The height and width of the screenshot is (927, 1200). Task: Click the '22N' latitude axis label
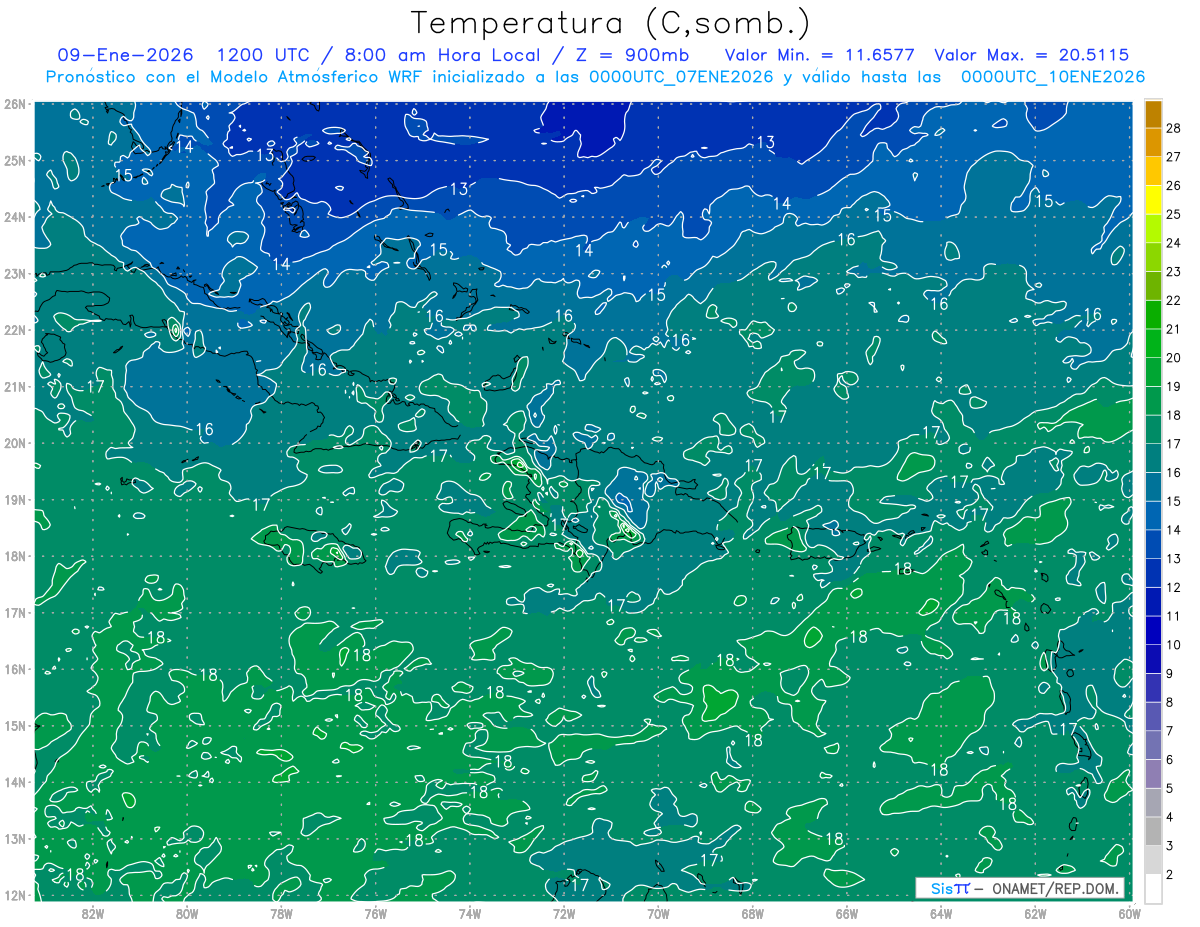14,329
